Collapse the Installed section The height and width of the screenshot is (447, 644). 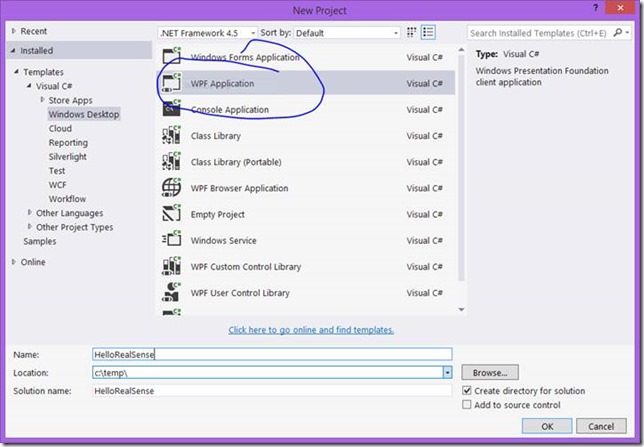pos(13,51)
